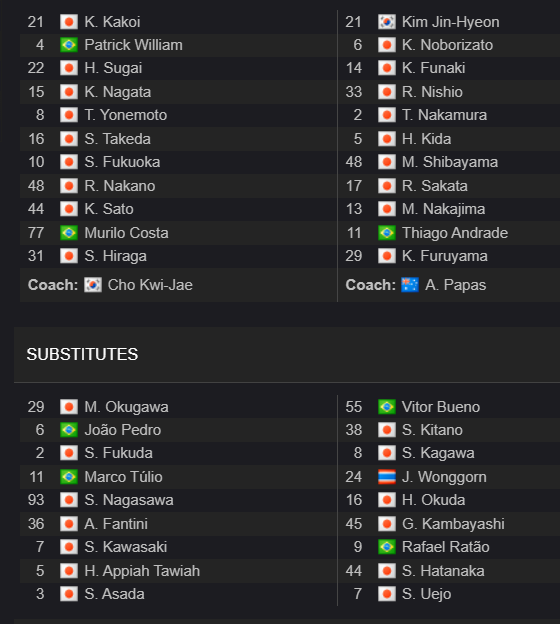The height and width of the screenshot is (624, 560).
Task: Click the Thailand flag beside J. Wonggorn
Action: pos(386,477)
